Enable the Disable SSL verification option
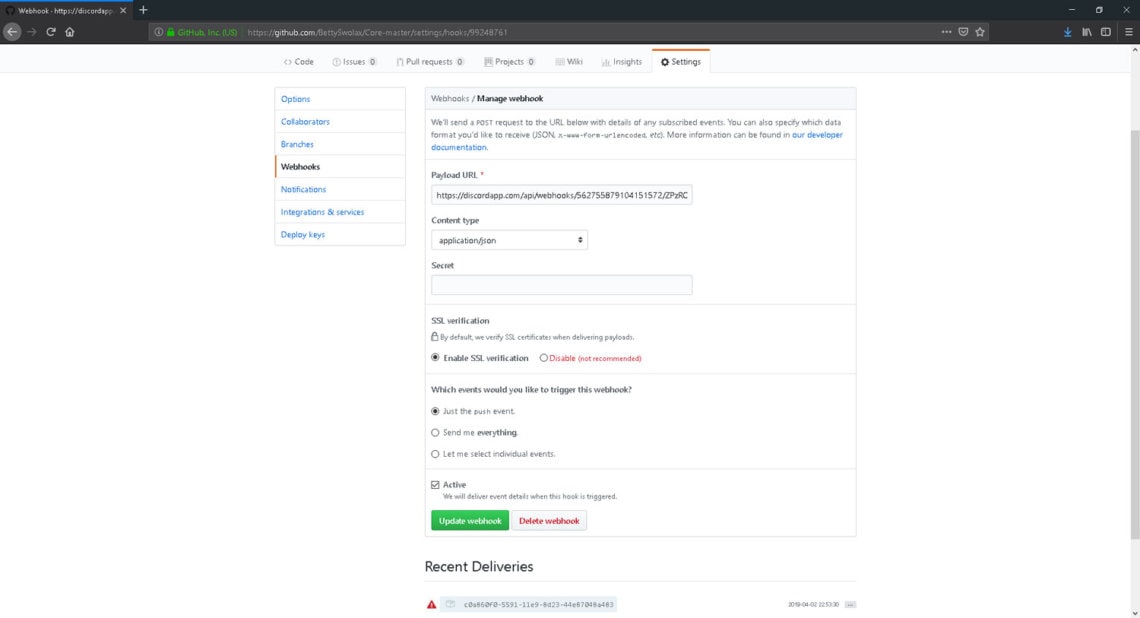 tap(543, 357)
